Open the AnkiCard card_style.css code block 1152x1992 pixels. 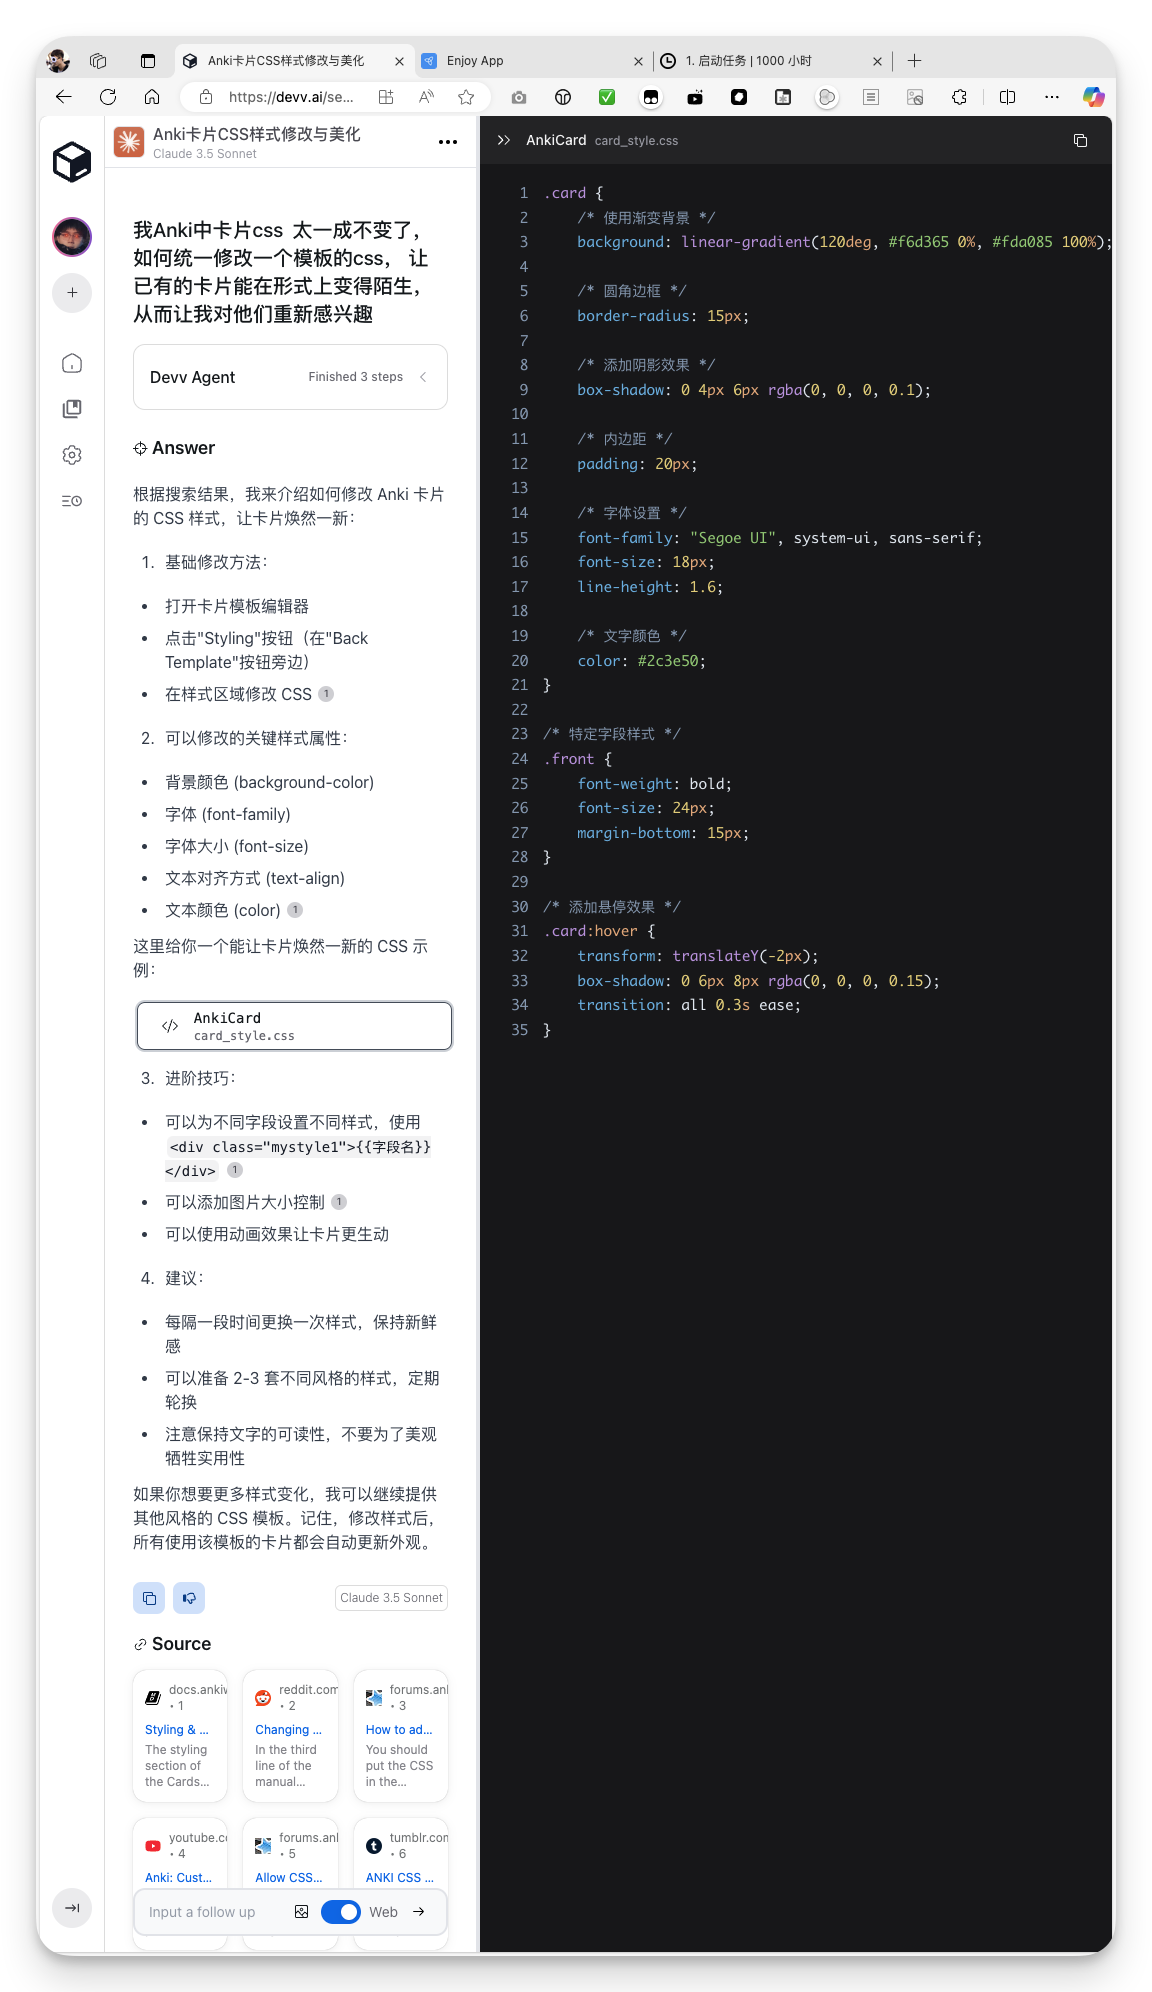294,1026
